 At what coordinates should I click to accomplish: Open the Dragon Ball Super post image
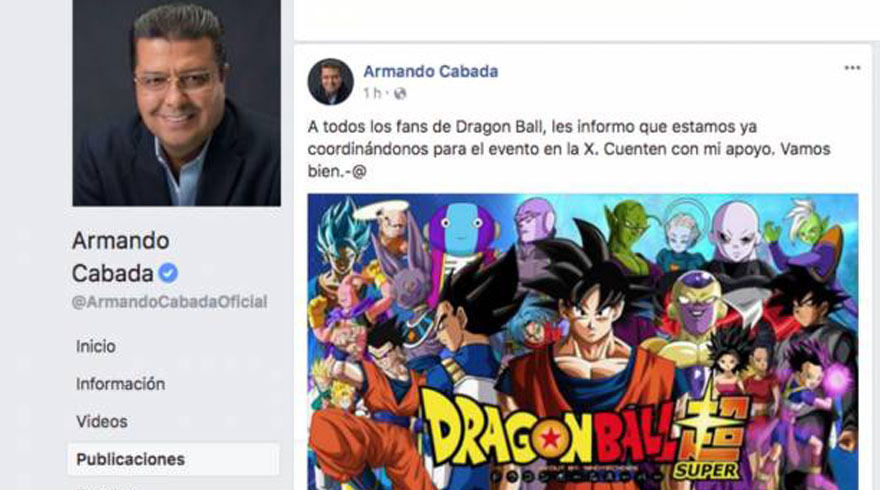click(583, 342)
